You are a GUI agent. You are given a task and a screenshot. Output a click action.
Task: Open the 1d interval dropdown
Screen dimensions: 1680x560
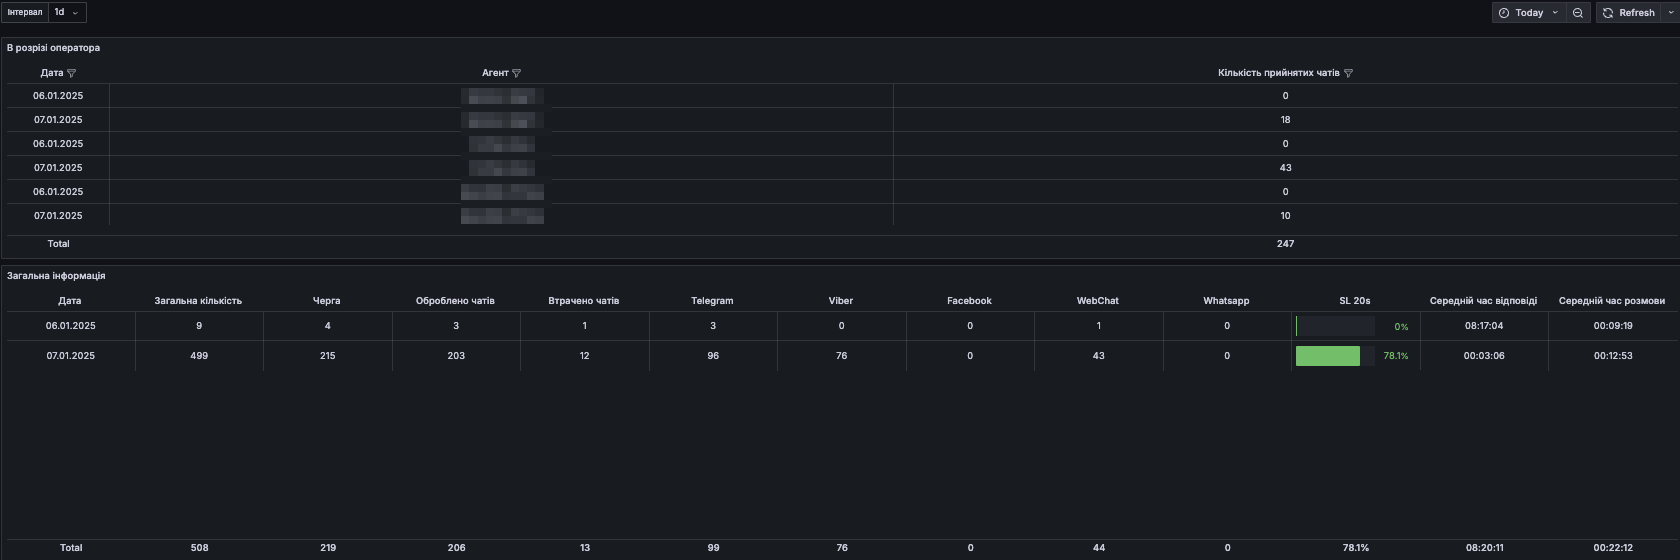[x=67, y=12]
